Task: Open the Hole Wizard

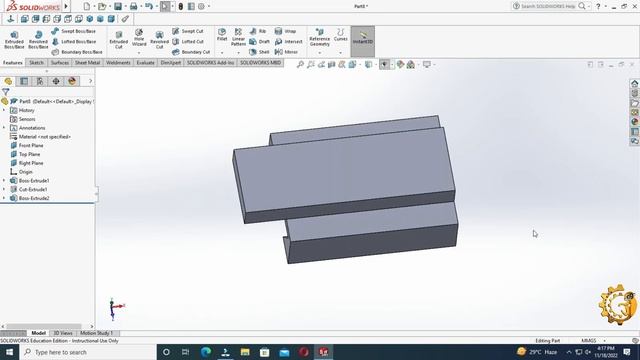Action: (139, 38)
